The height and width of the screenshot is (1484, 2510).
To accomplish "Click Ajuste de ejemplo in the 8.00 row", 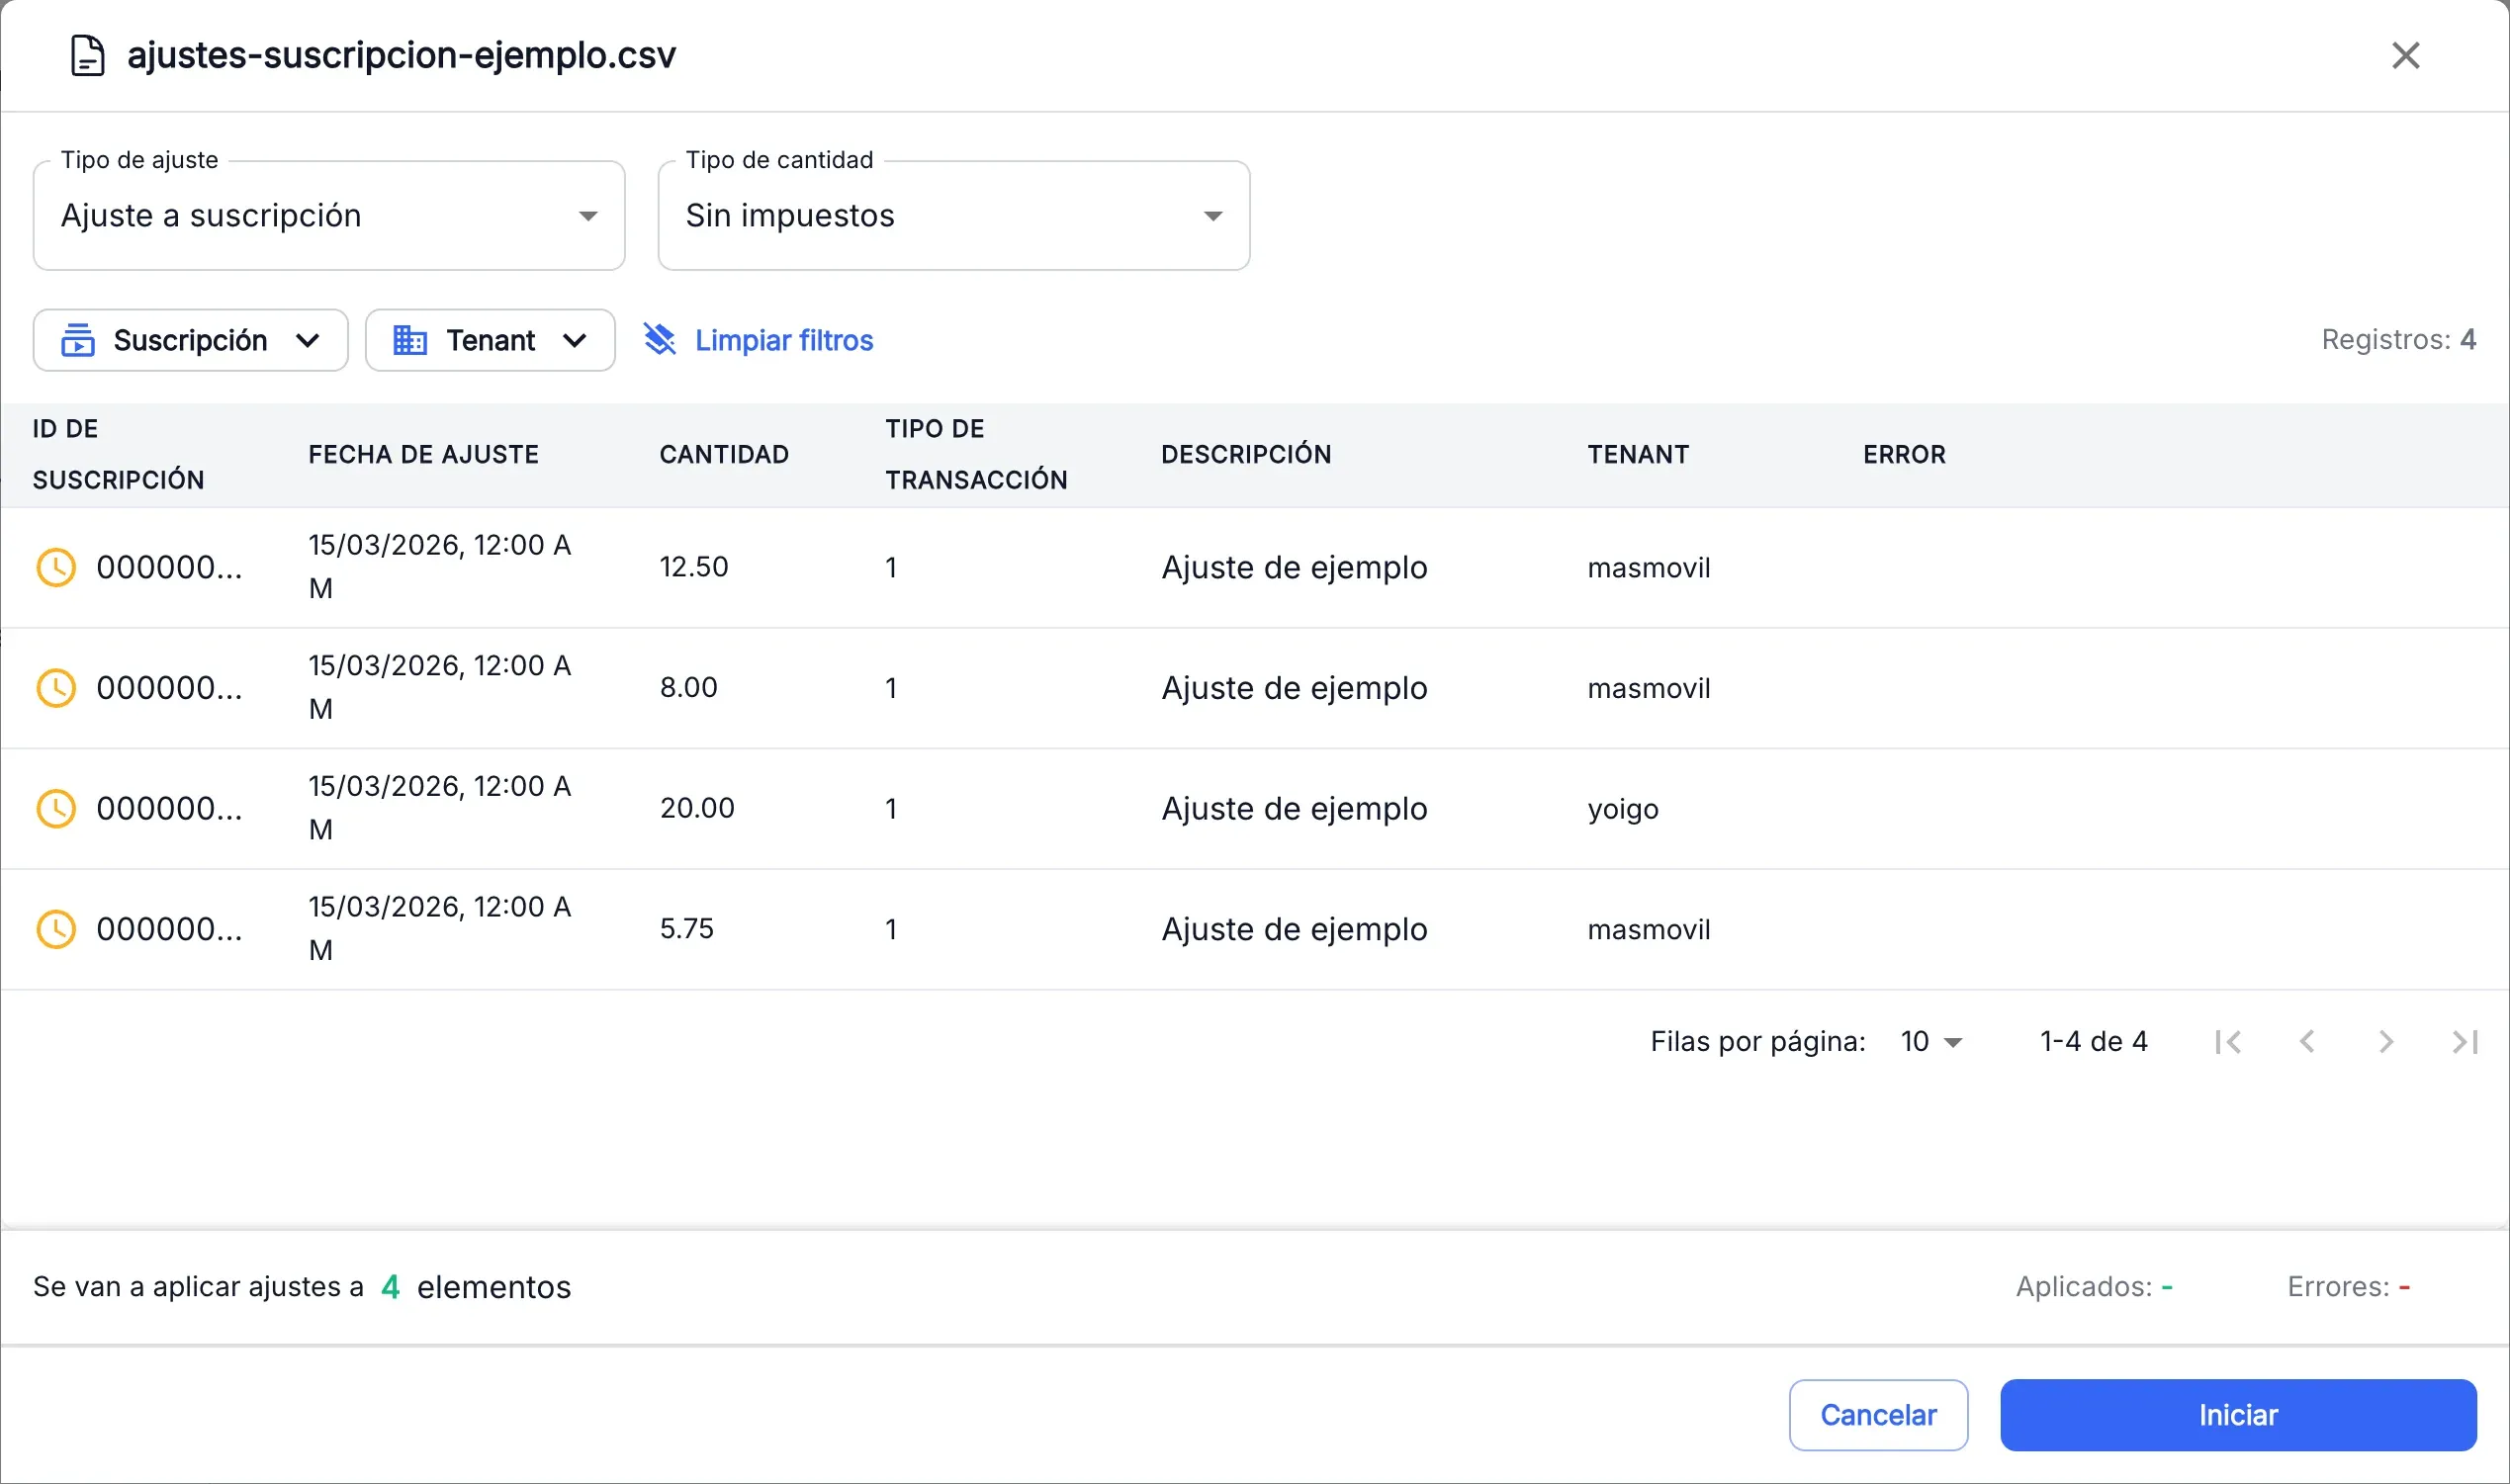I will (1294, 688).
